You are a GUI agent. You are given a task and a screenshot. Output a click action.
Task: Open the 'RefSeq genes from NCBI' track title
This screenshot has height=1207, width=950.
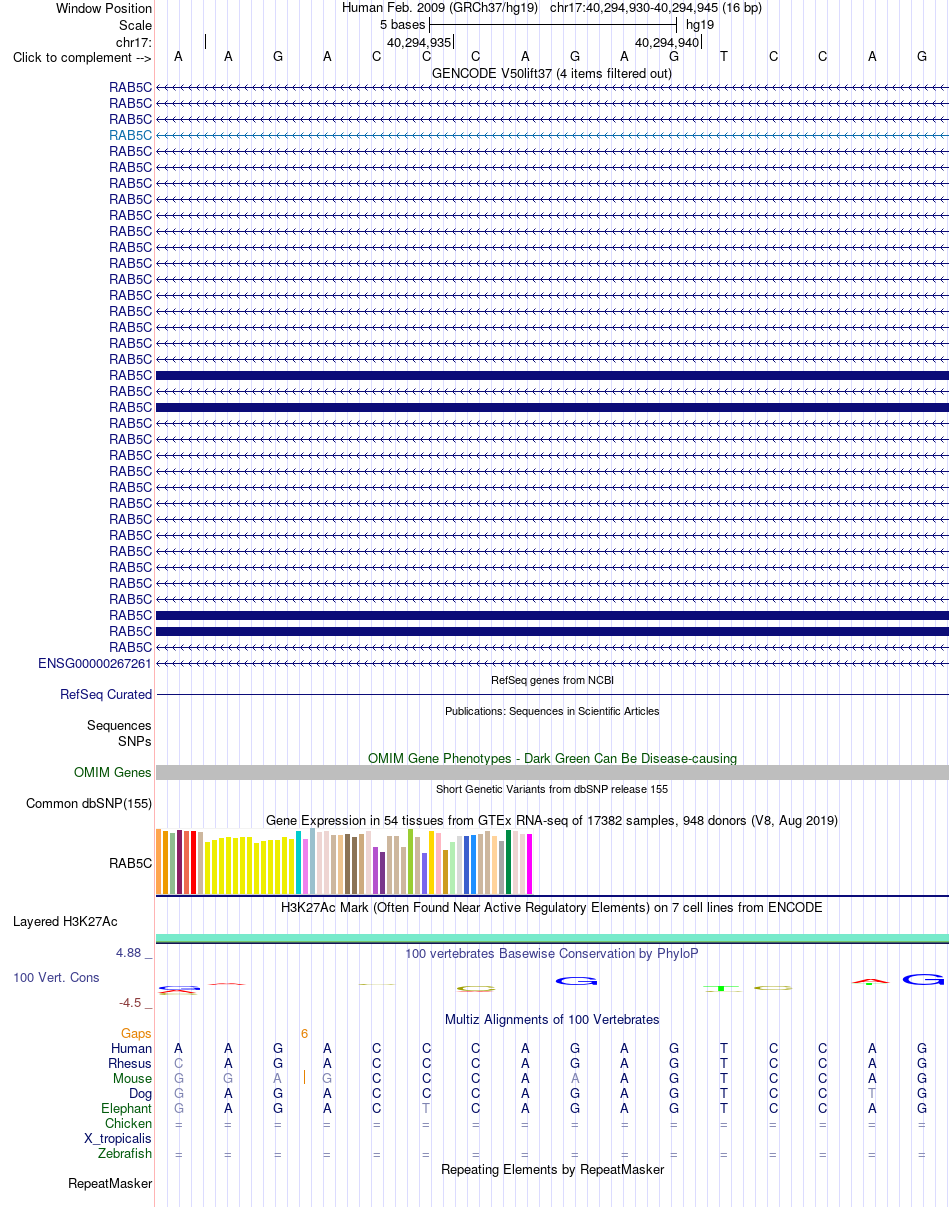click(552, 680)
